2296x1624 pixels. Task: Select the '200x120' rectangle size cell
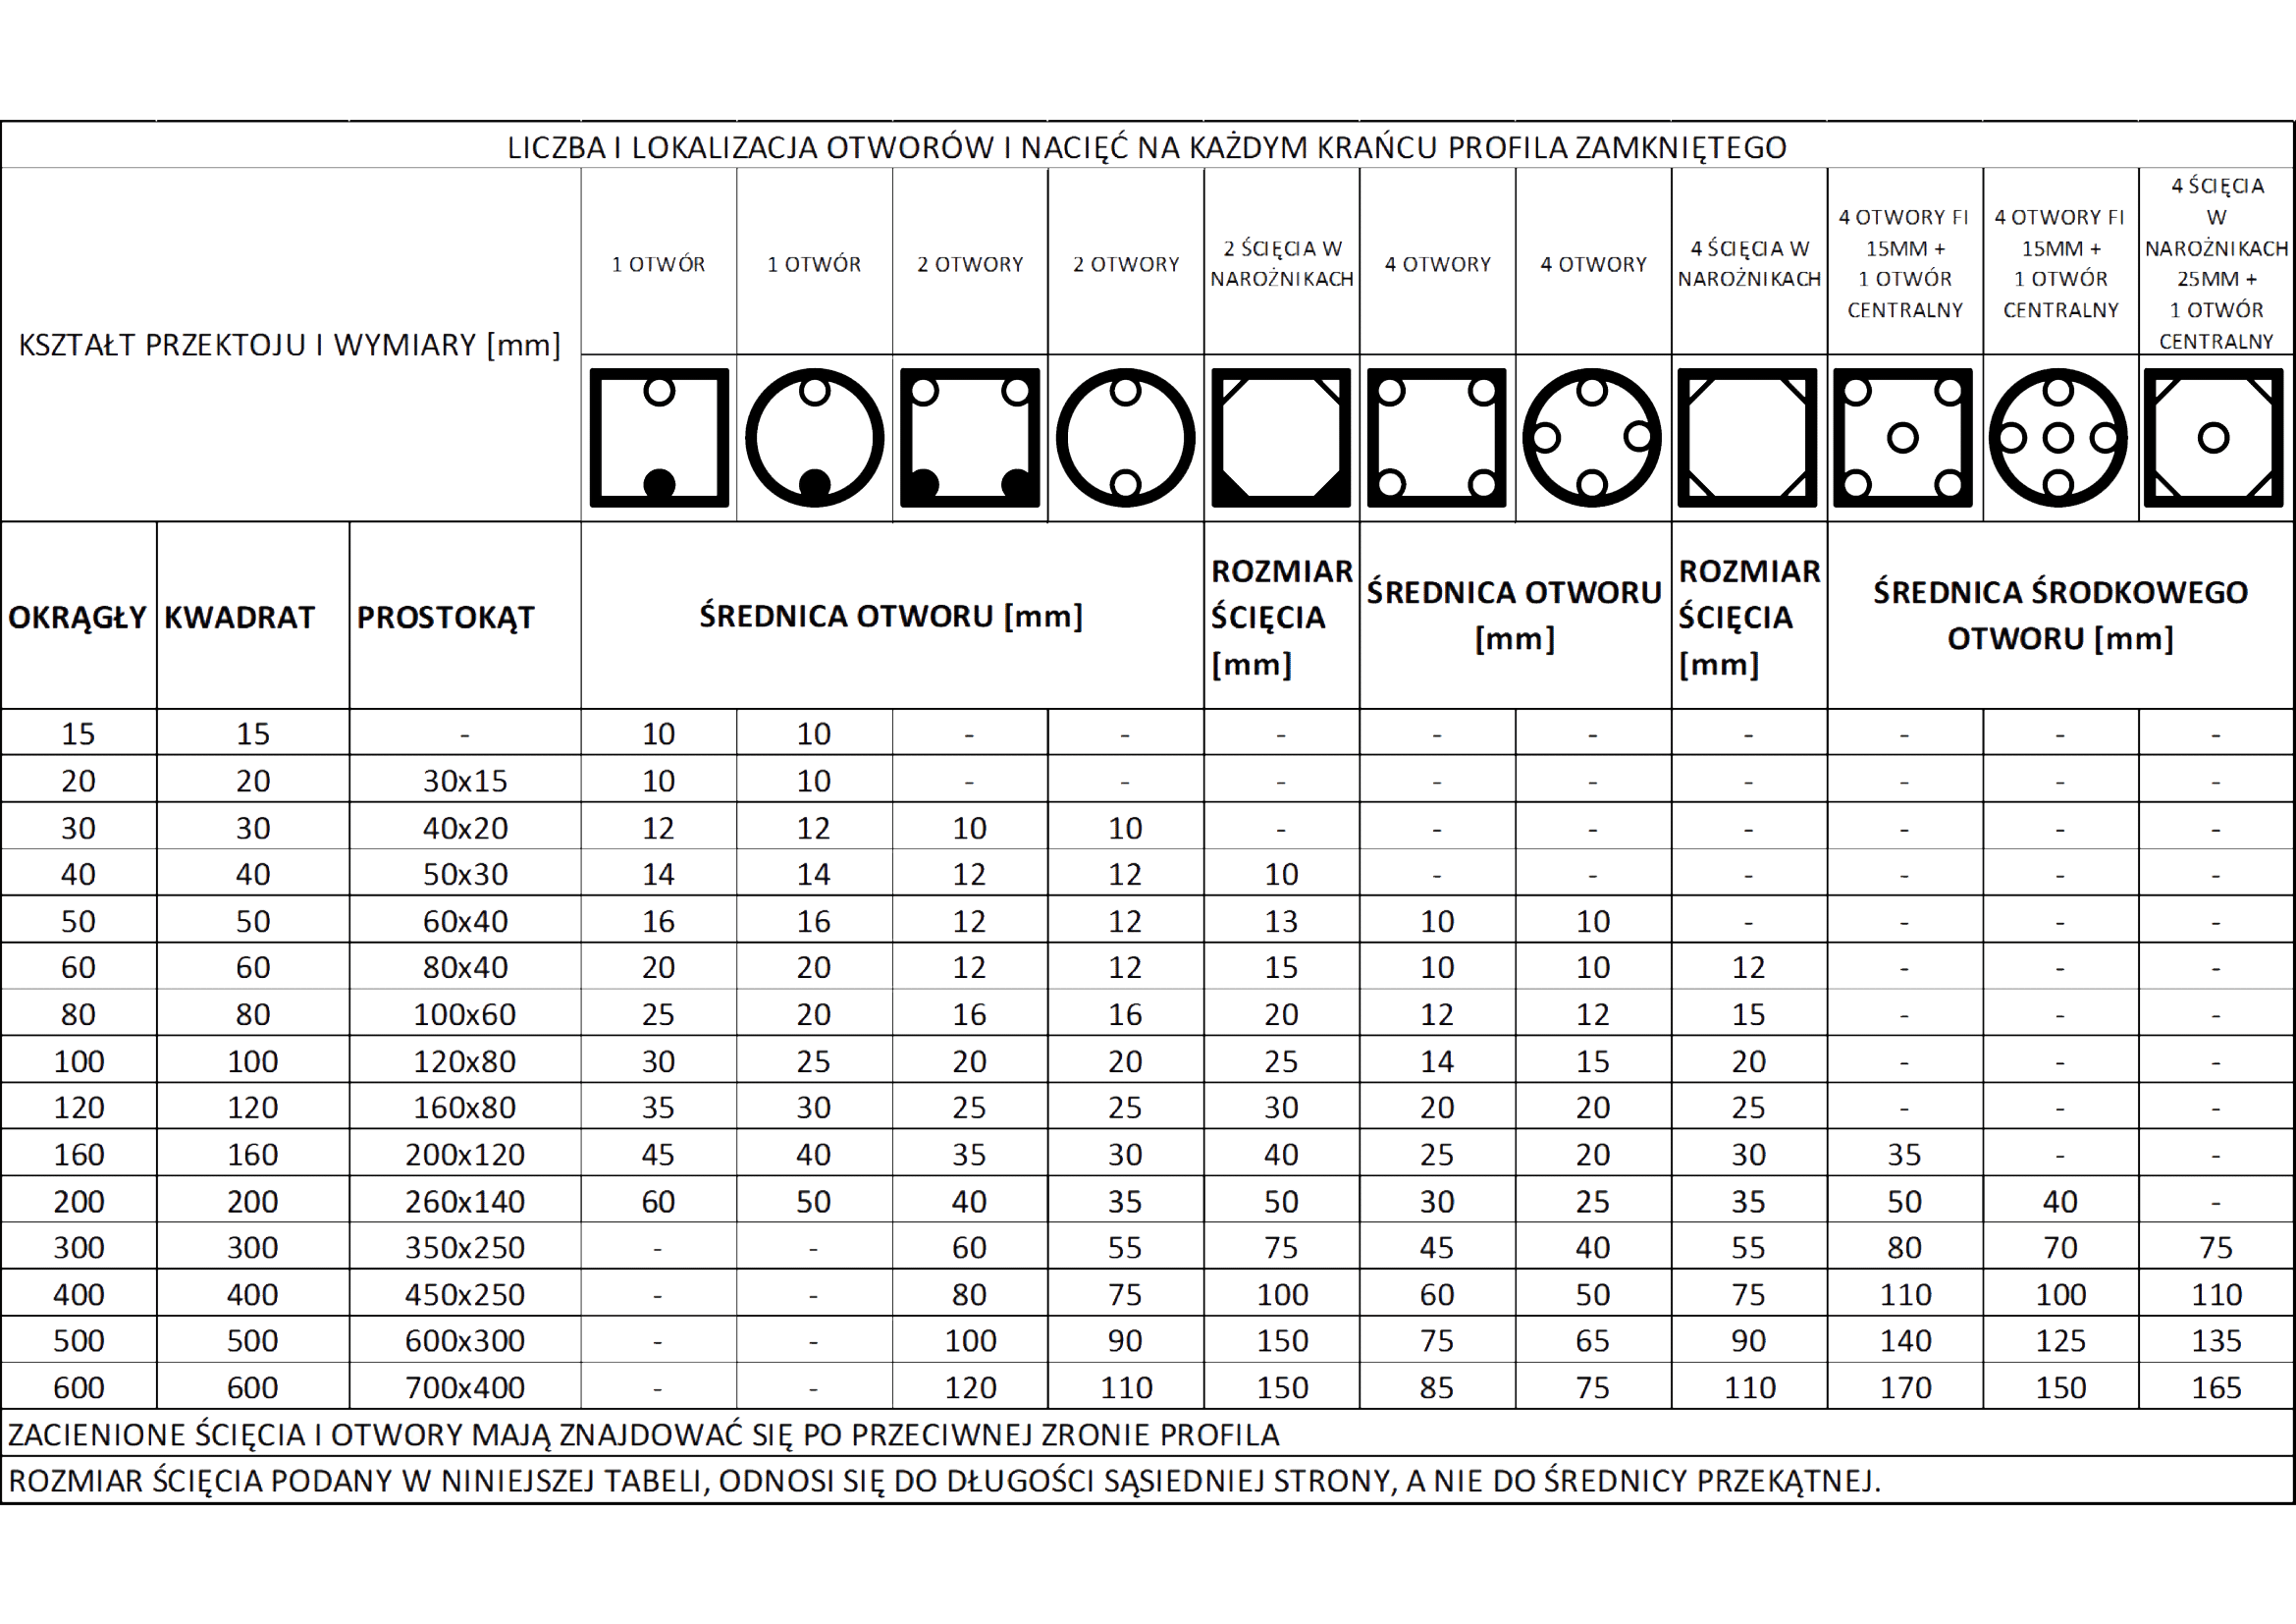(x=465, y=1154)
